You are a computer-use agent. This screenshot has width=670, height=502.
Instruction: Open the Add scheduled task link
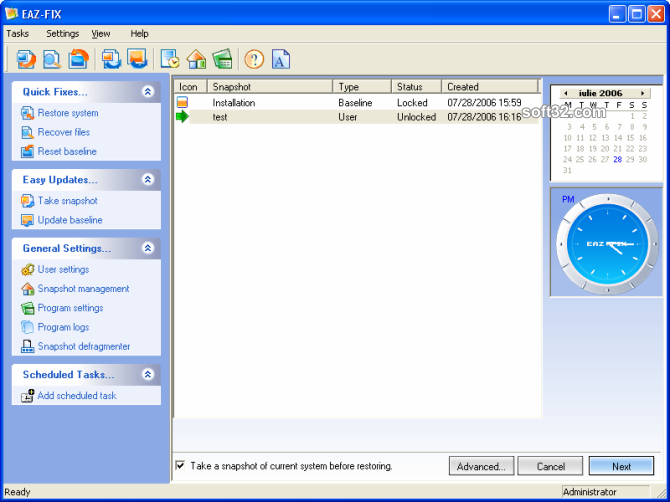(x=77, y=396)
